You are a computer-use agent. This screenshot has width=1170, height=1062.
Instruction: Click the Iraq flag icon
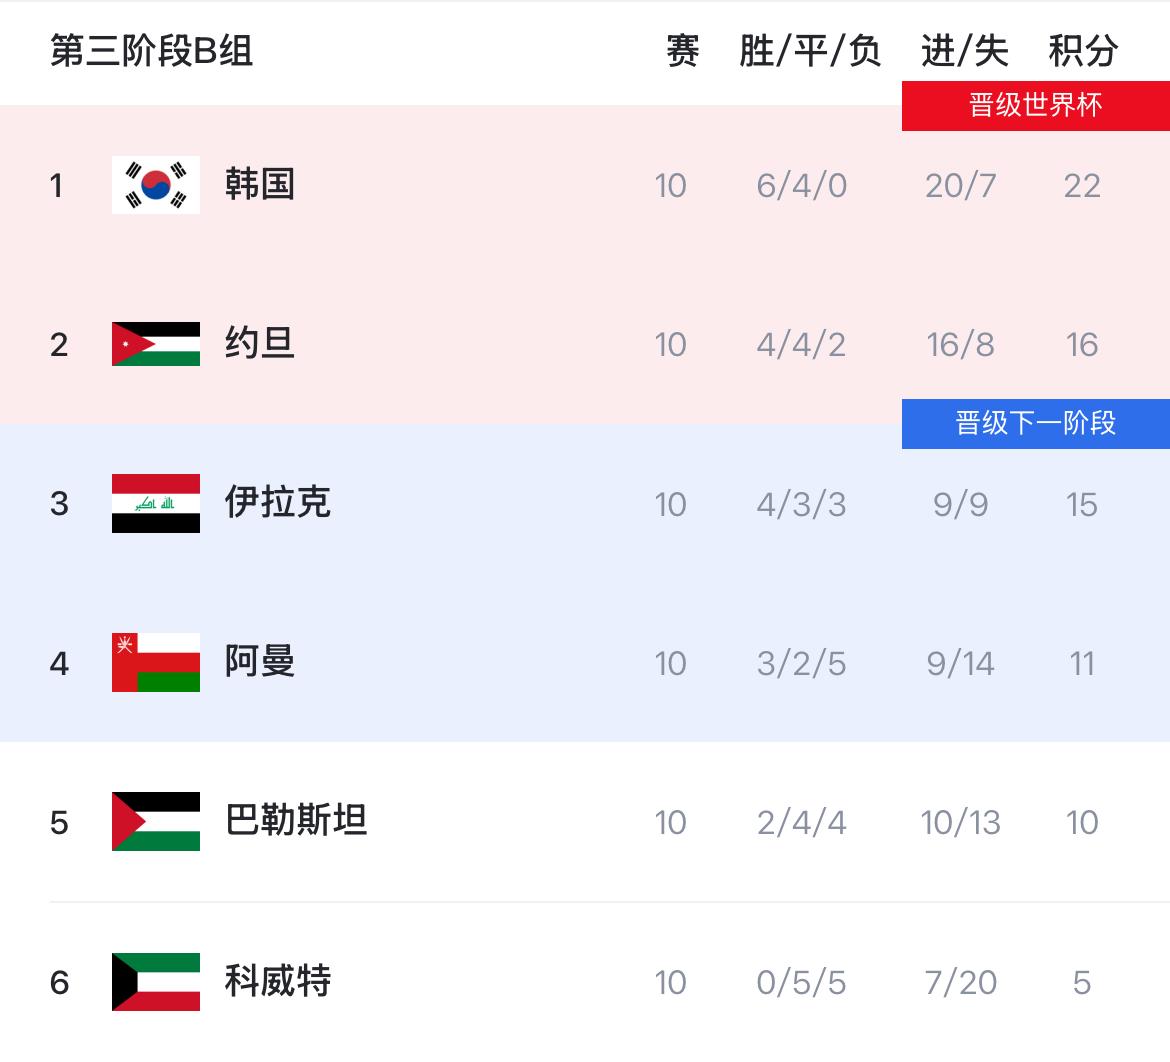pos(156,504)
